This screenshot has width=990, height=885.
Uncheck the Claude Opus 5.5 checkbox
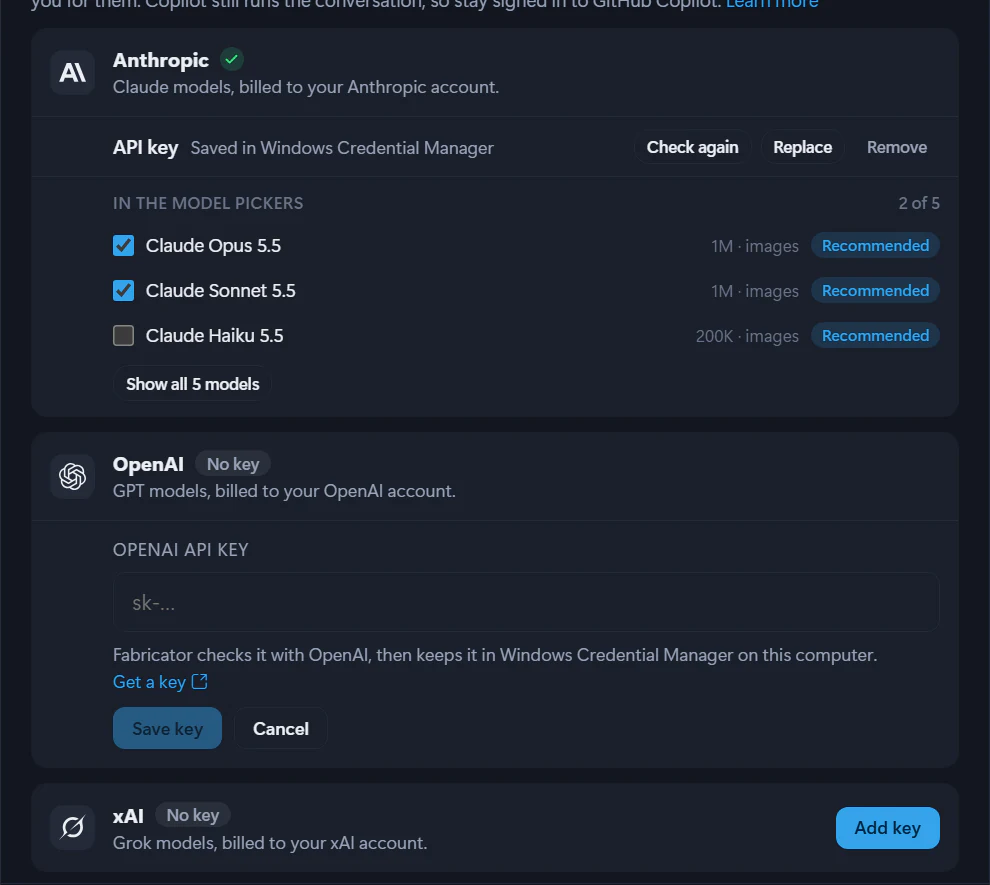tap(124, 246)
